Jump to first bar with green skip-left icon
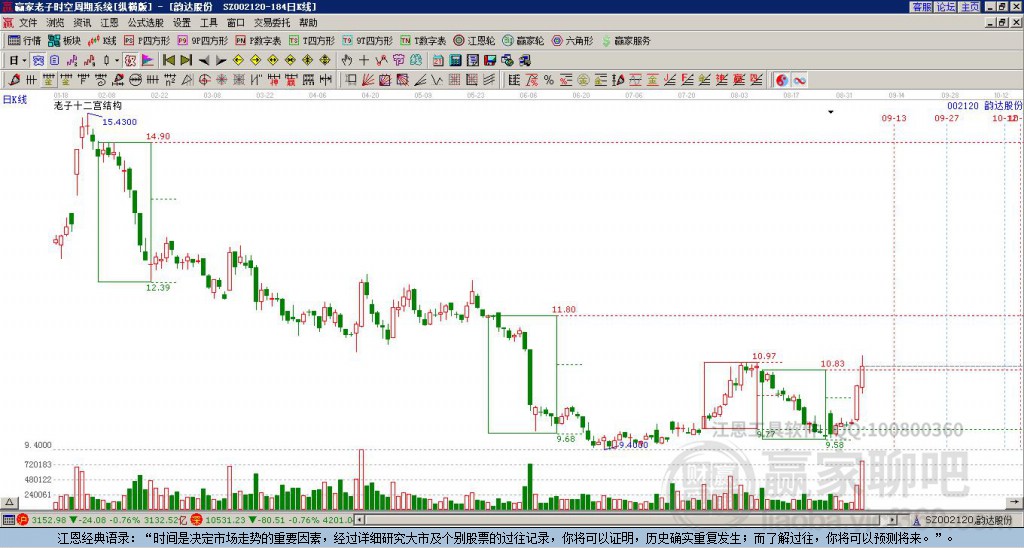 coord(168,61)
